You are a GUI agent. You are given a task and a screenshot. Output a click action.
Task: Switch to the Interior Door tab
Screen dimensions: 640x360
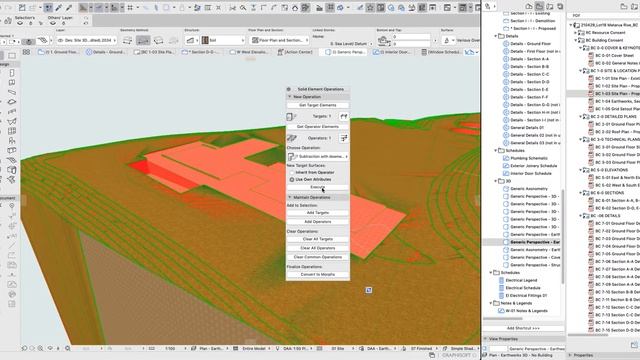[393, 52]
